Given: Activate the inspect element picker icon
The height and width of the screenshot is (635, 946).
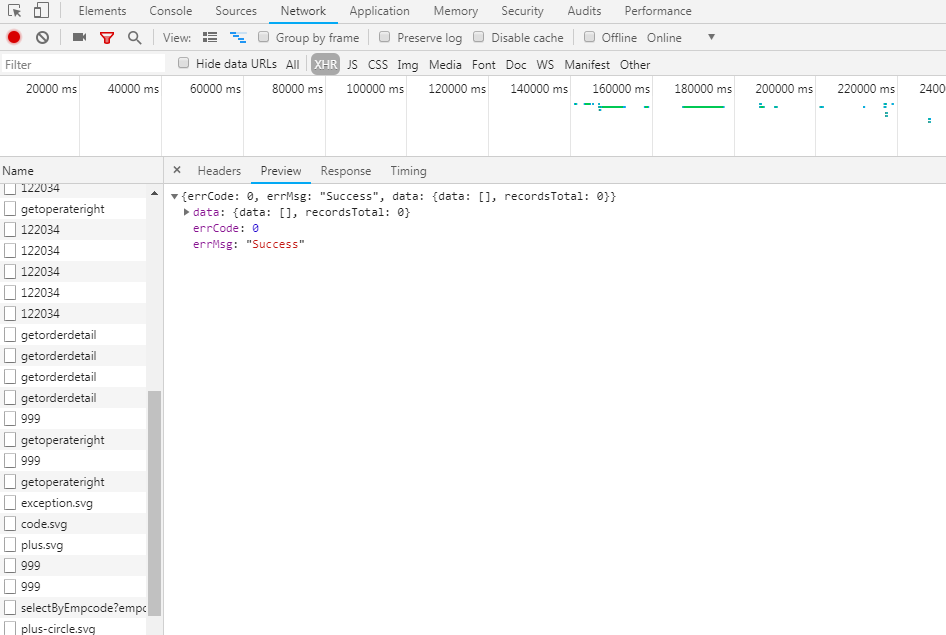Looking at the screenshot, I should [14, 11].
